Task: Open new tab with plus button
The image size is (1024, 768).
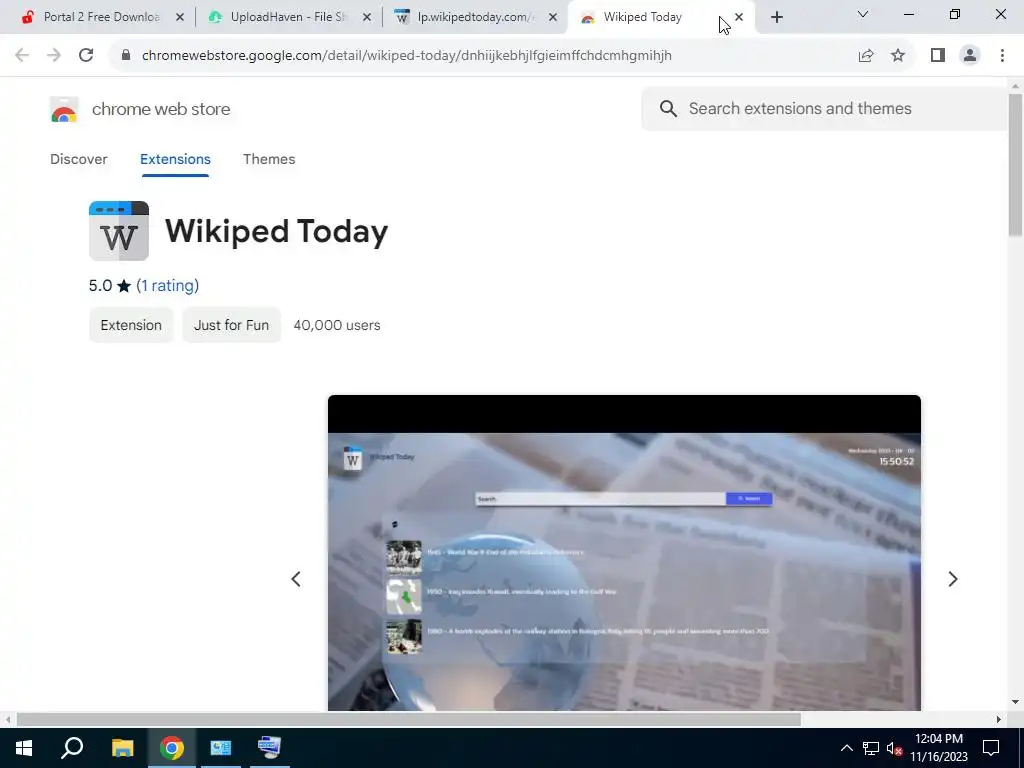Action: coord(776,18)
